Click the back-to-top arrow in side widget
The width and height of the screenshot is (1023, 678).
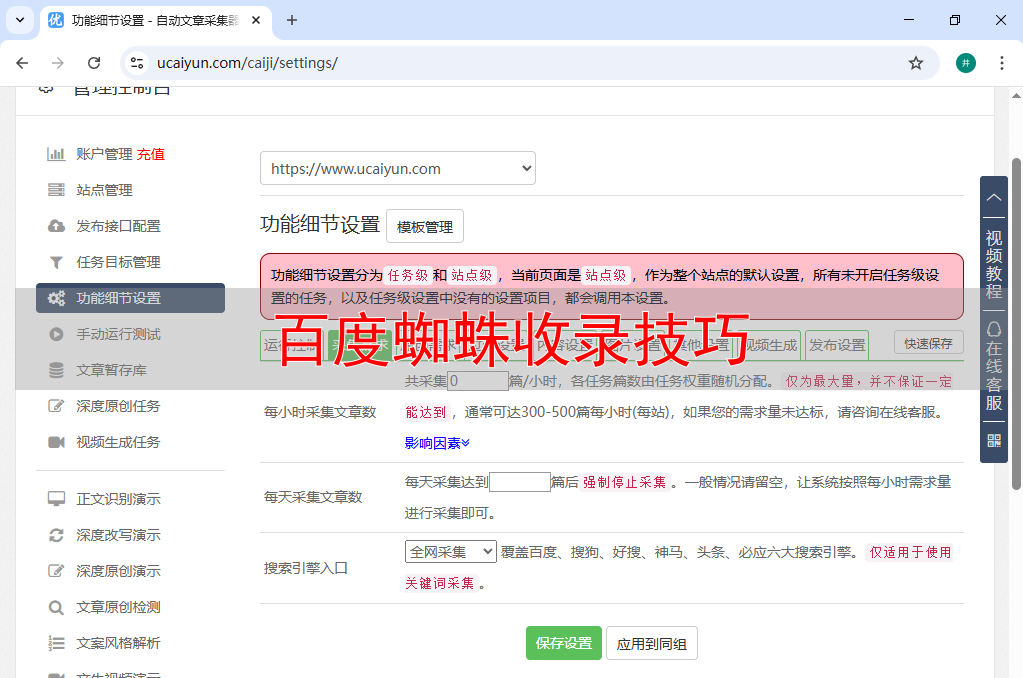point(994,196)
